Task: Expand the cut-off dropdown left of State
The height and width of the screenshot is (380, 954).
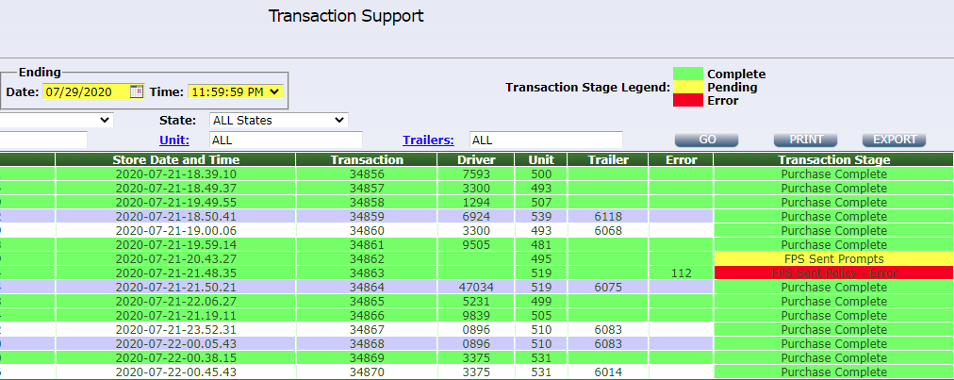Action: [x=56, y=120]
